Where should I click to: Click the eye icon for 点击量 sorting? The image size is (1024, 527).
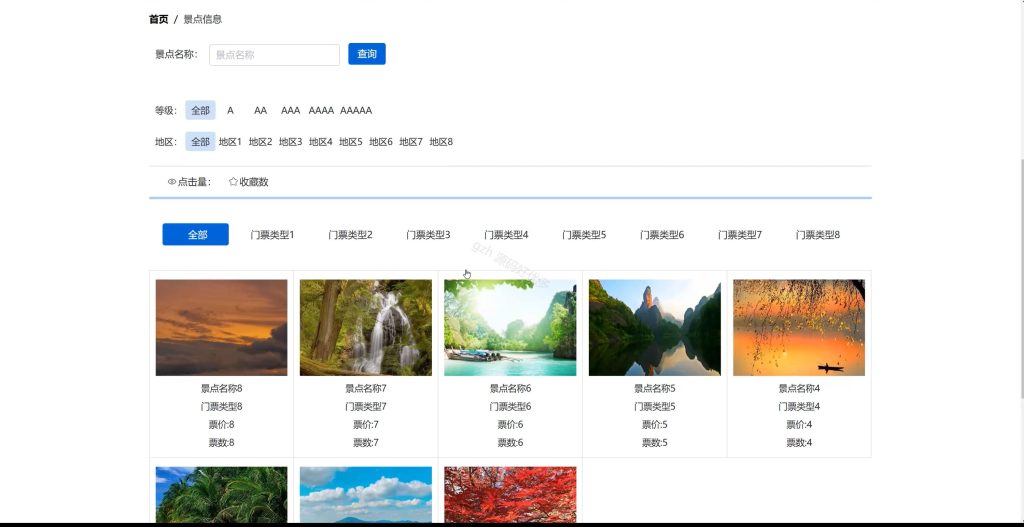[172, 182]
